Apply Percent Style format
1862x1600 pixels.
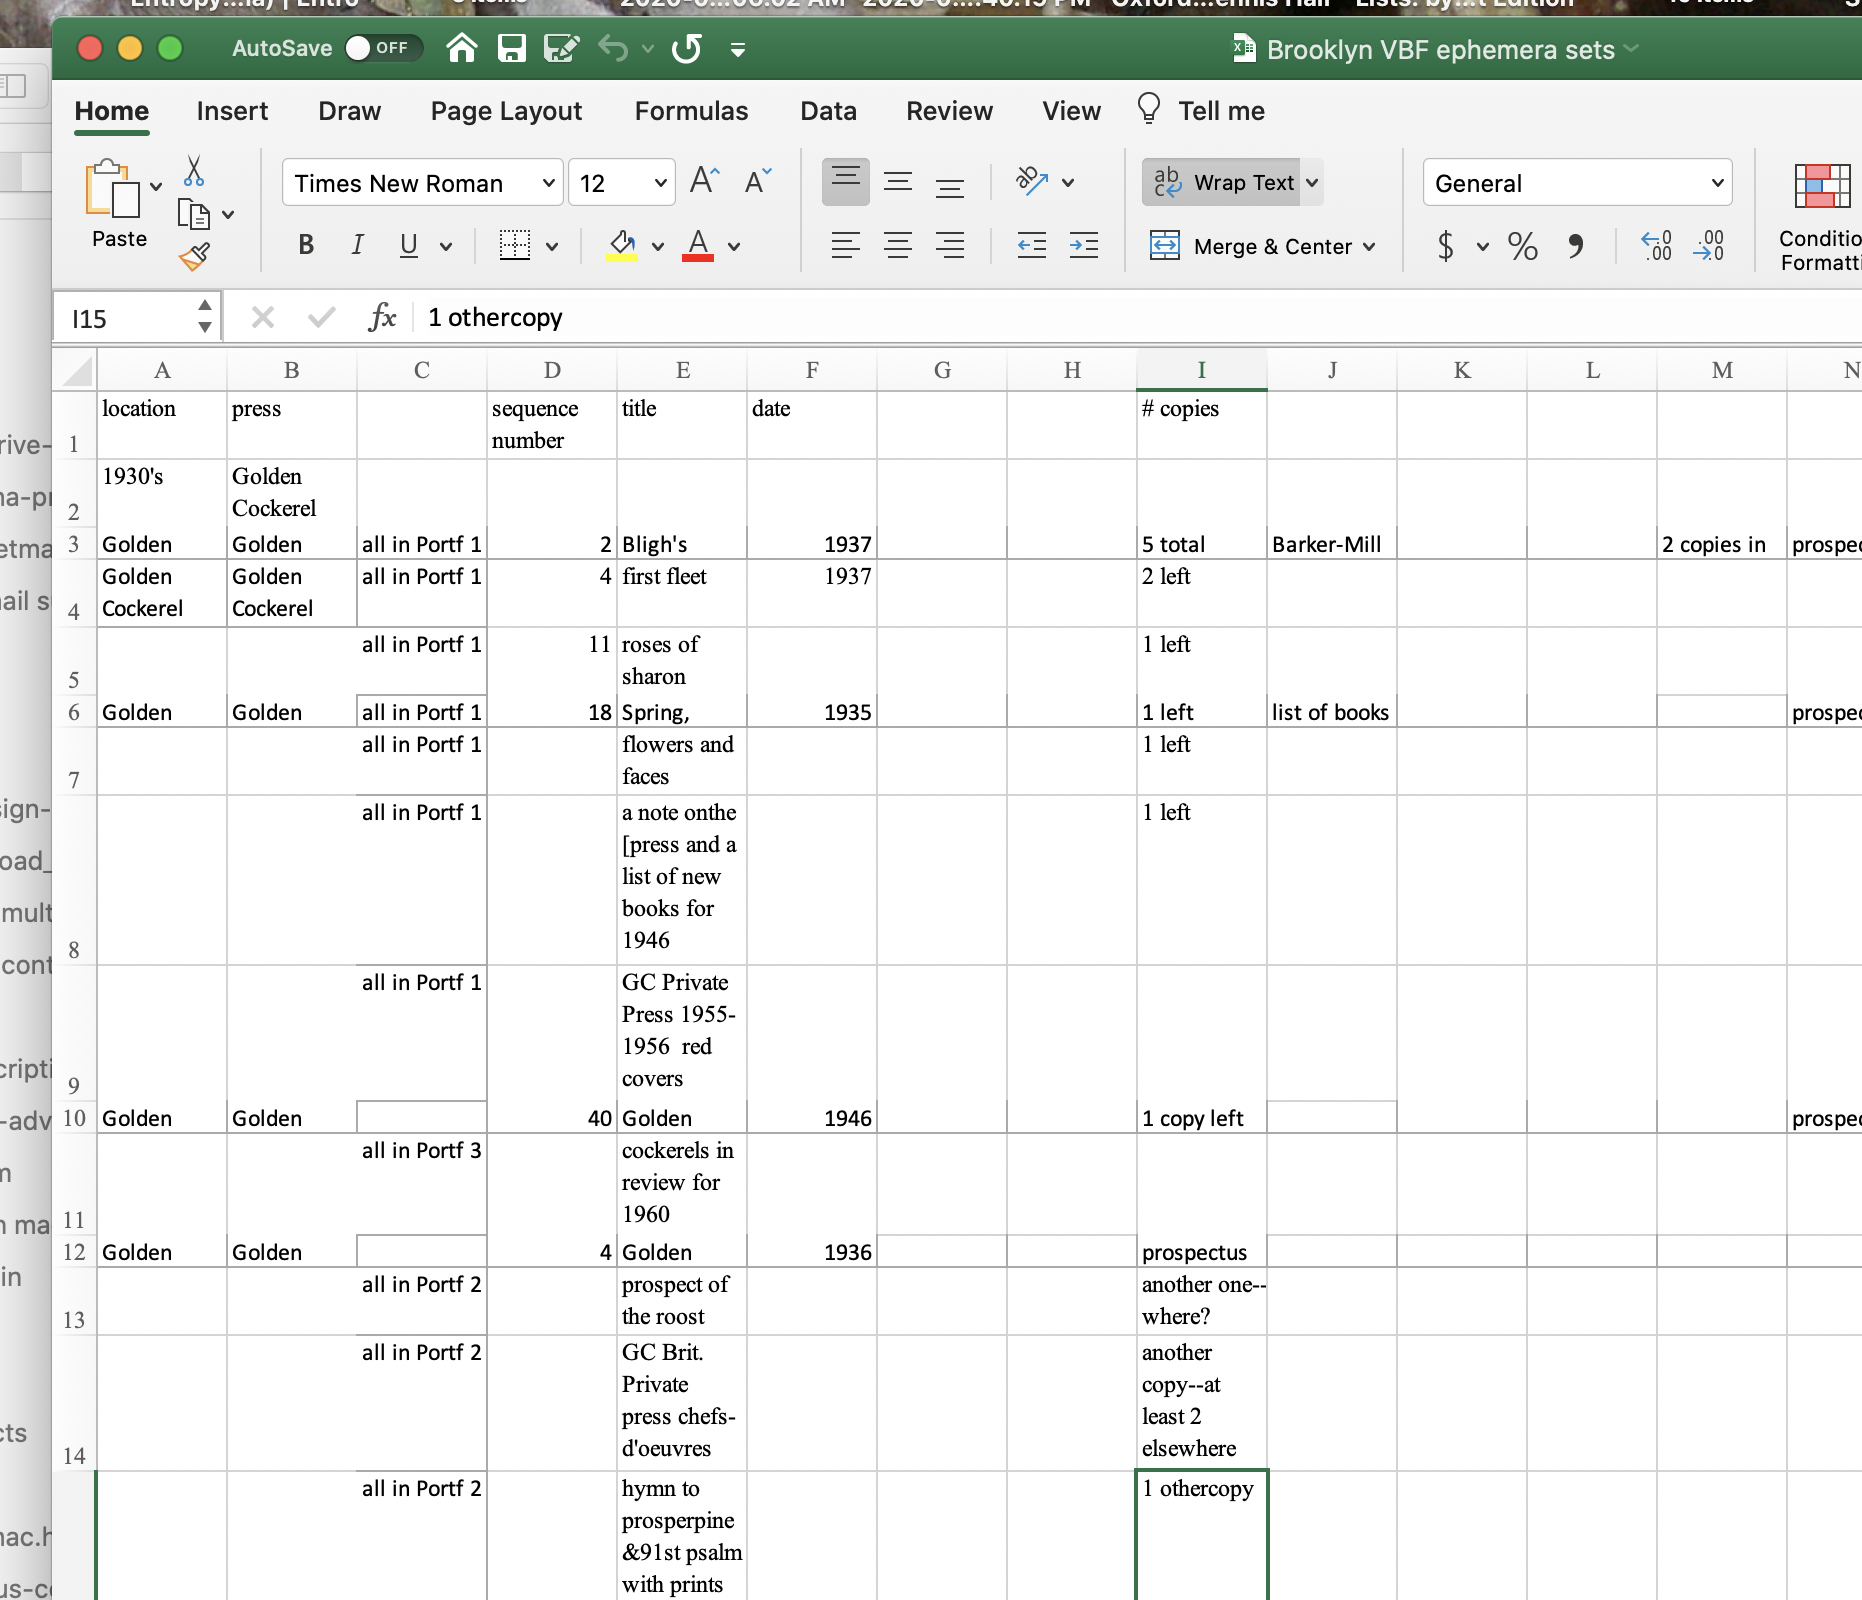pyautogui.click(x=1522, y=245)
